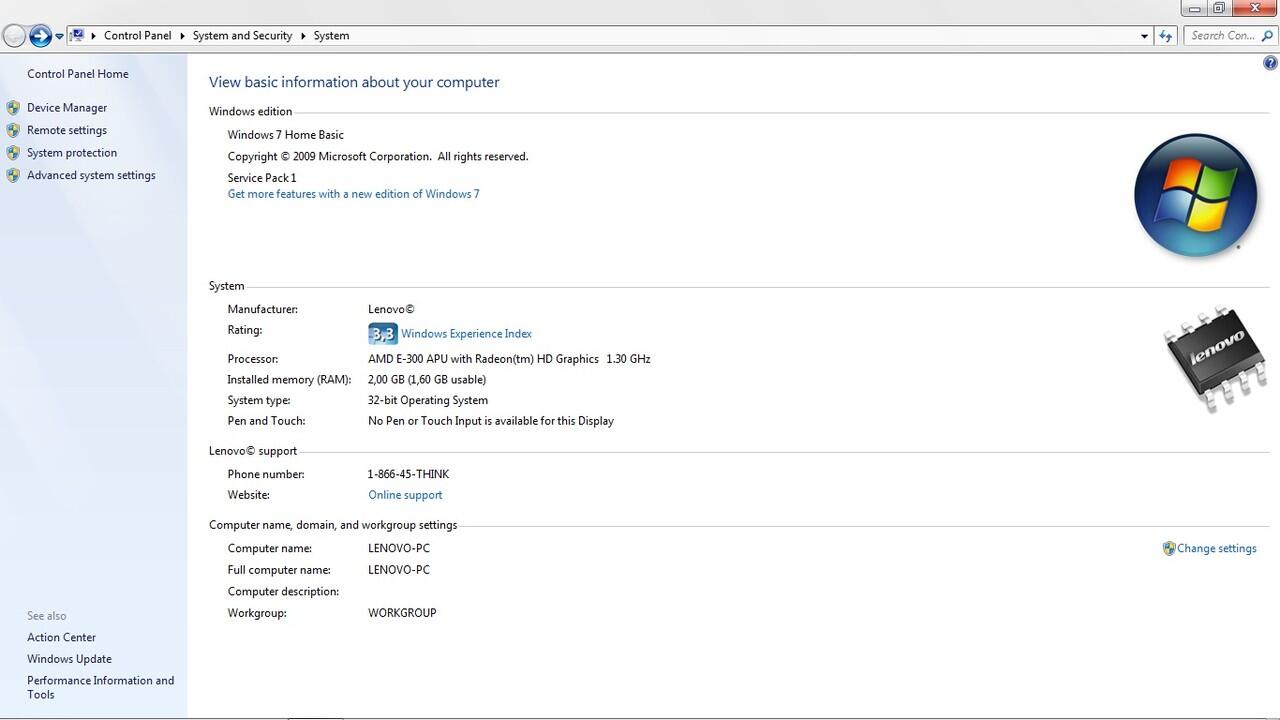Click the Windows logo orb image
Image resolution: width=1280 pixels, height=720 pixels.
(x=1195, y=195)
